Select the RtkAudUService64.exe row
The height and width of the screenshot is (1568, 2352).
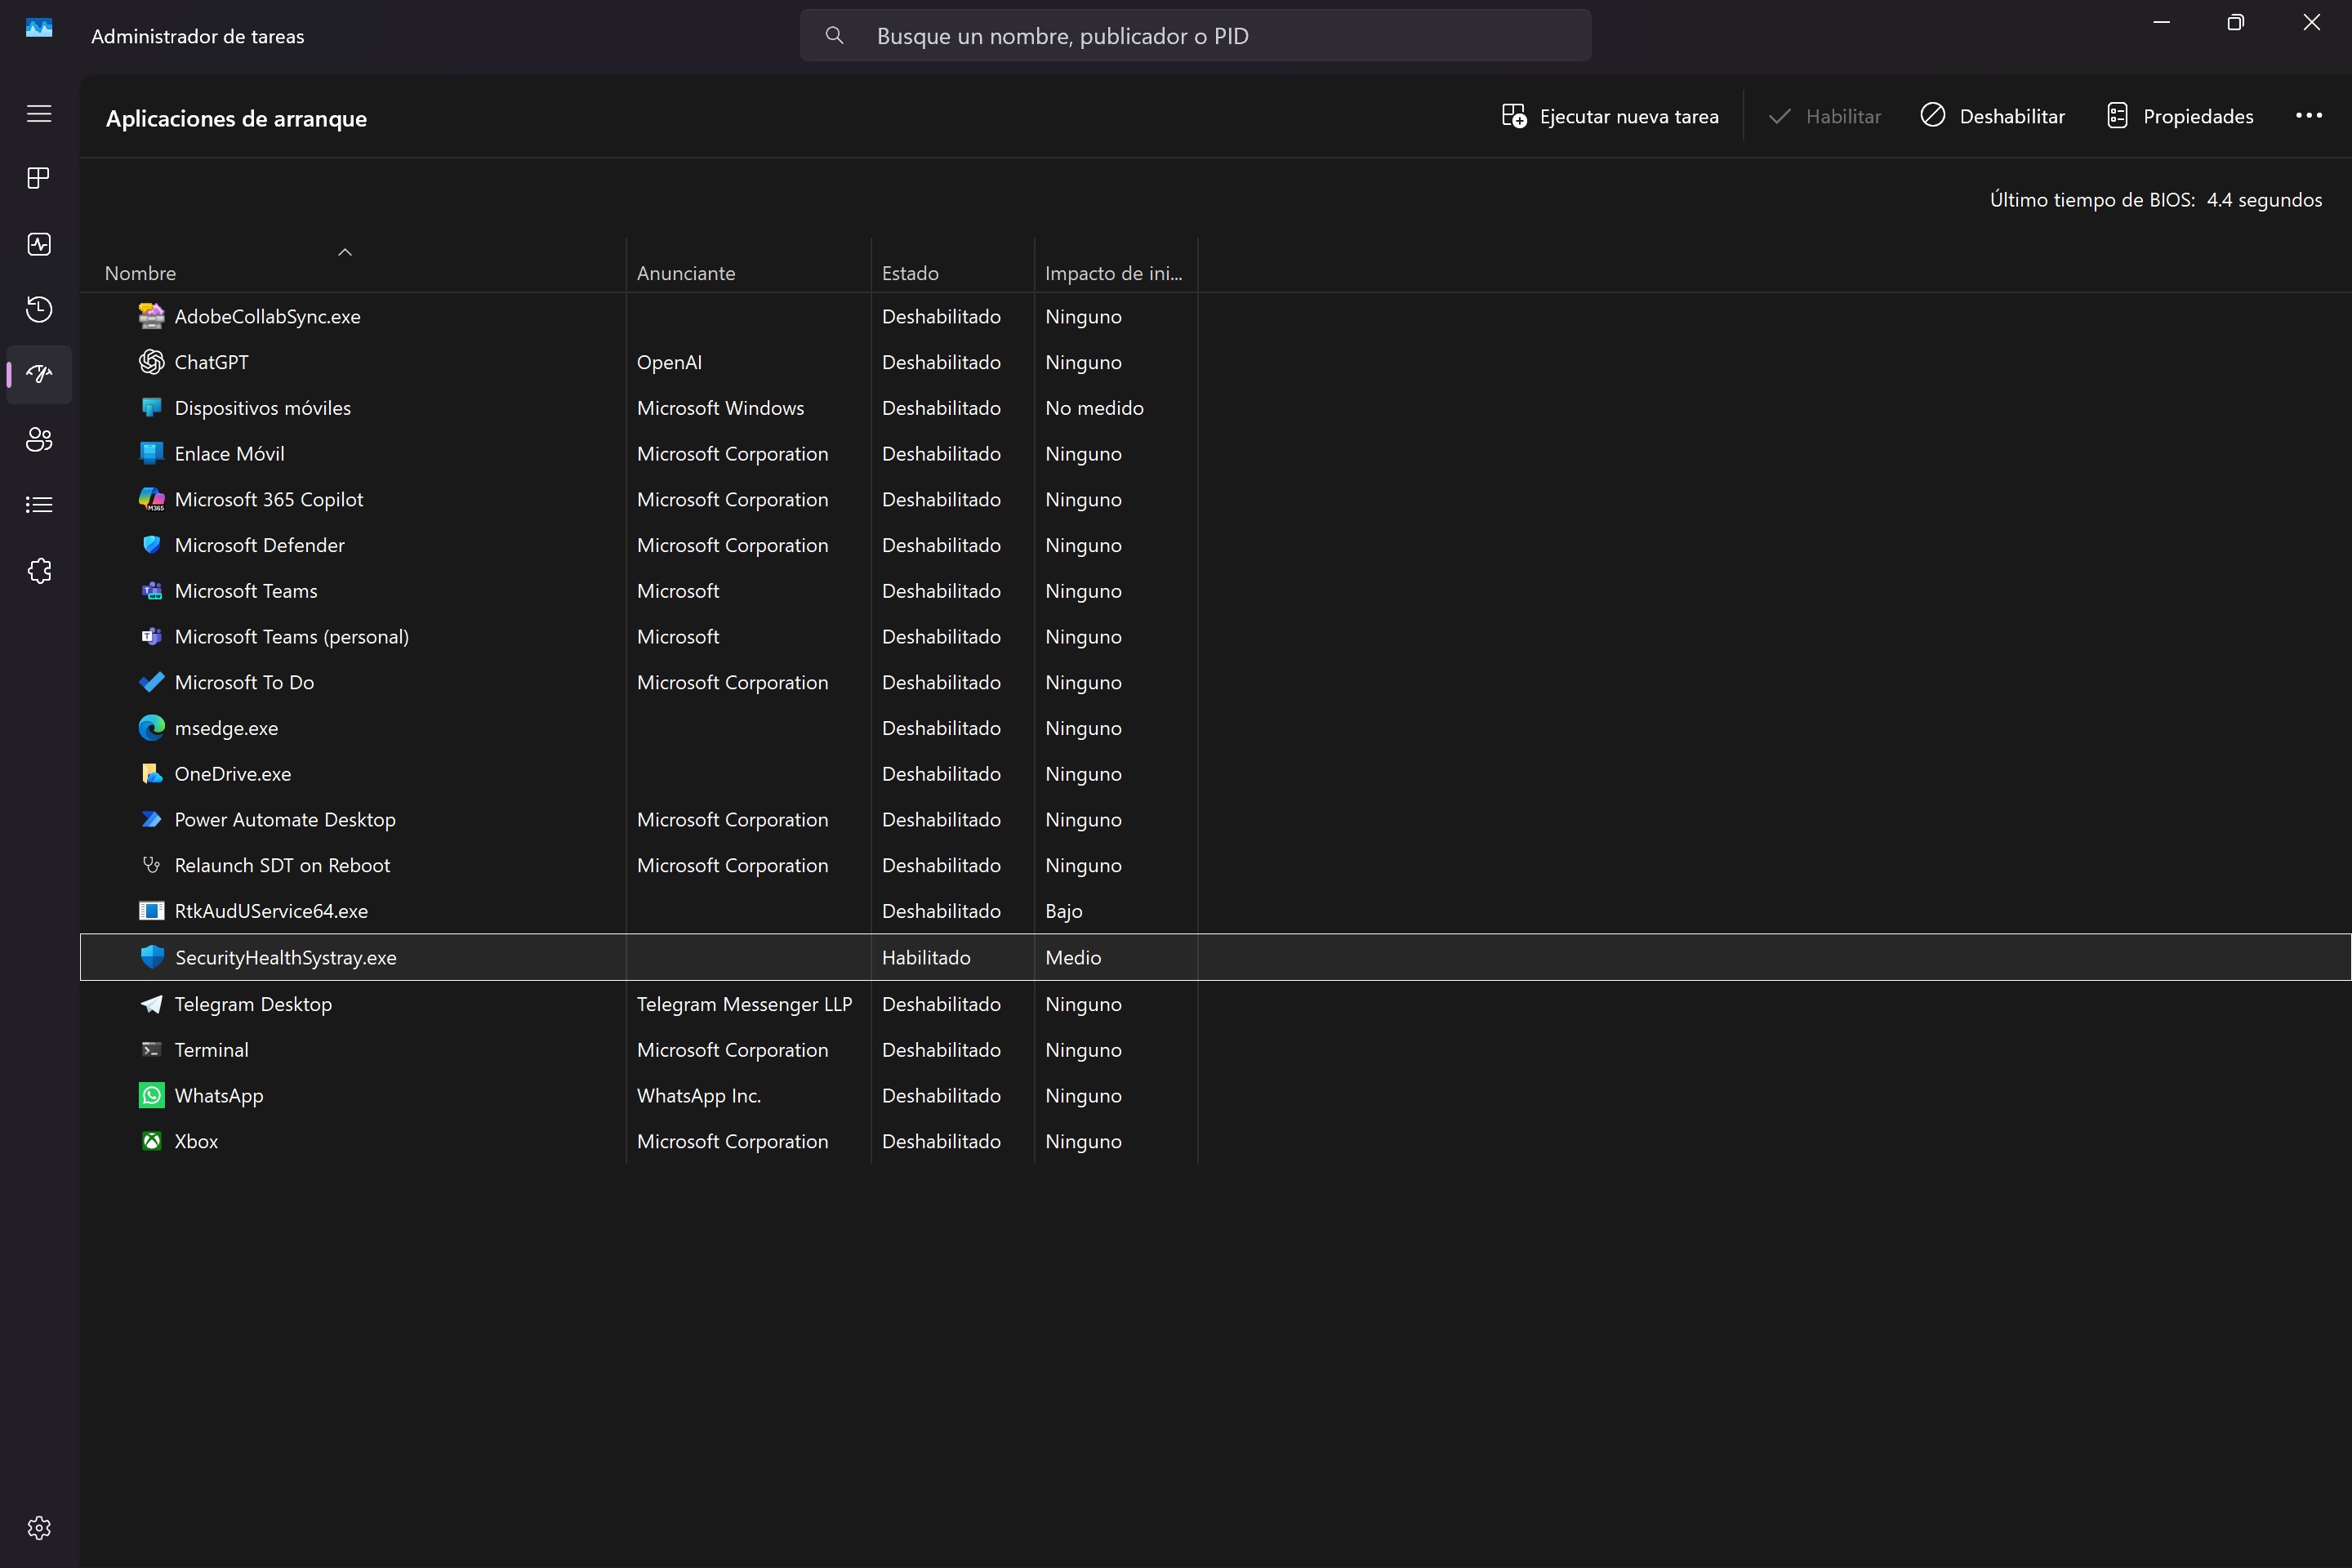coord(1215,911)
